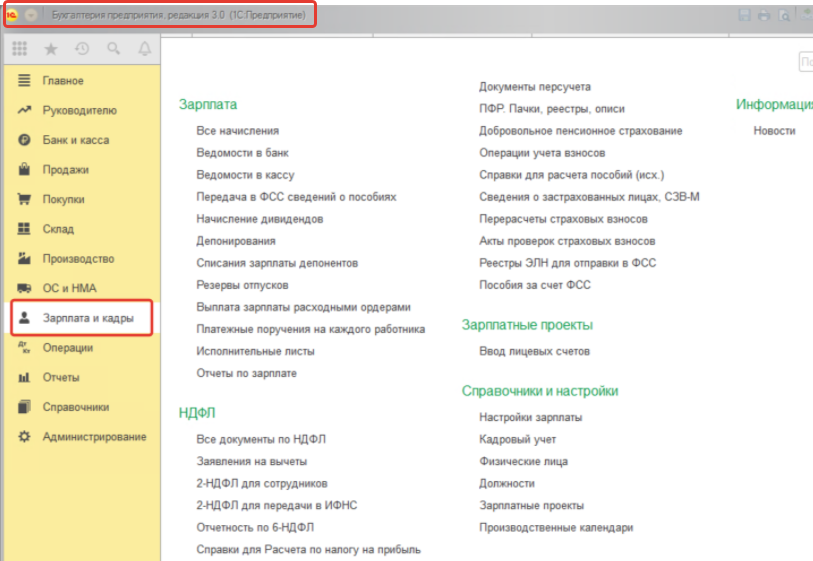Open the Операции section
The image size is (813, 561).
[68, 348]
